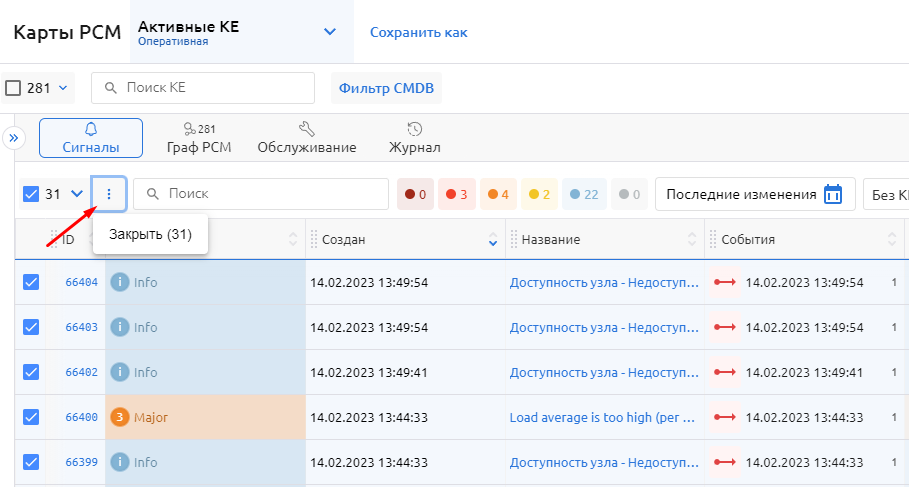
Task: Choose Закрыть (31) from the popup menu
Action: point(150,234)
